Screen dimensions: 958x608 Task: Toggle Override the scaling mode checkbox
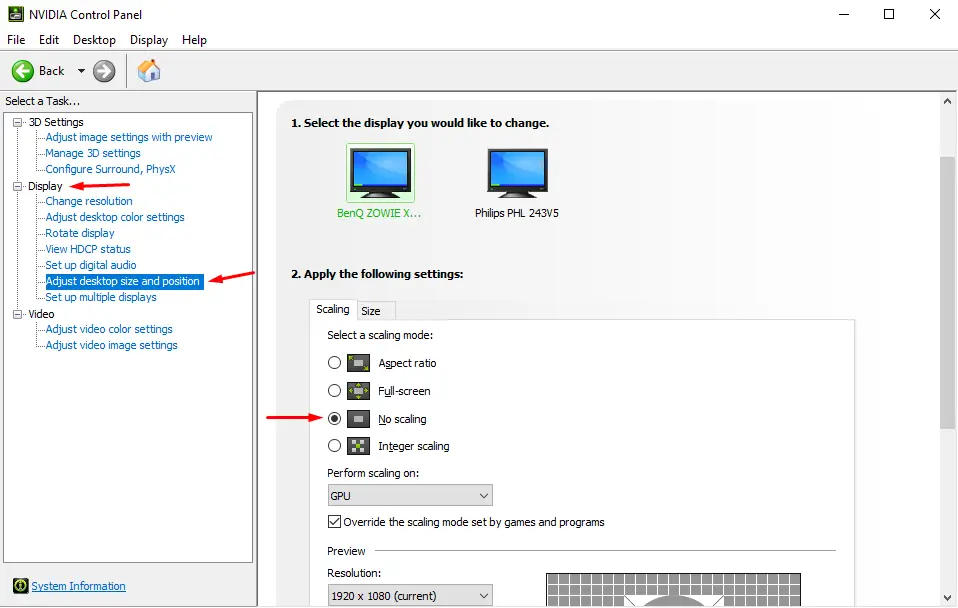pos(334,522)
